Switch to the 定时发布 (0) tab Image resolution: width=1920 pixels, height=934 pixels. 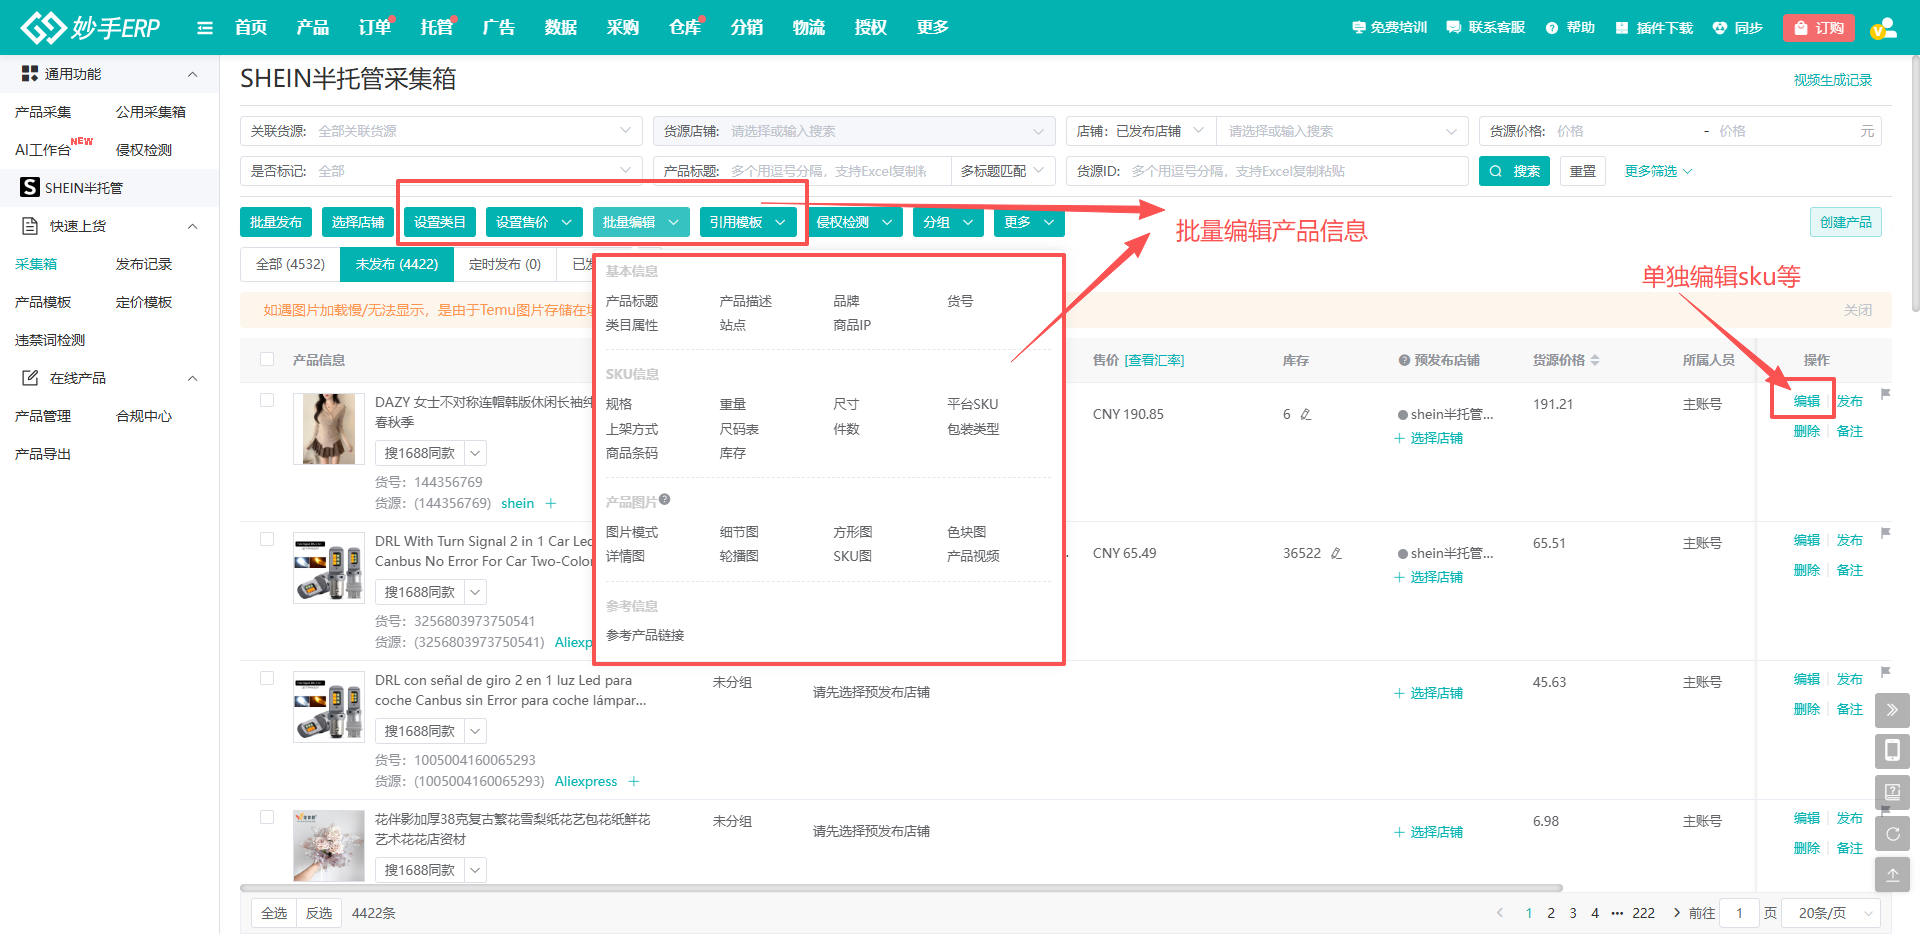[505, 264]
